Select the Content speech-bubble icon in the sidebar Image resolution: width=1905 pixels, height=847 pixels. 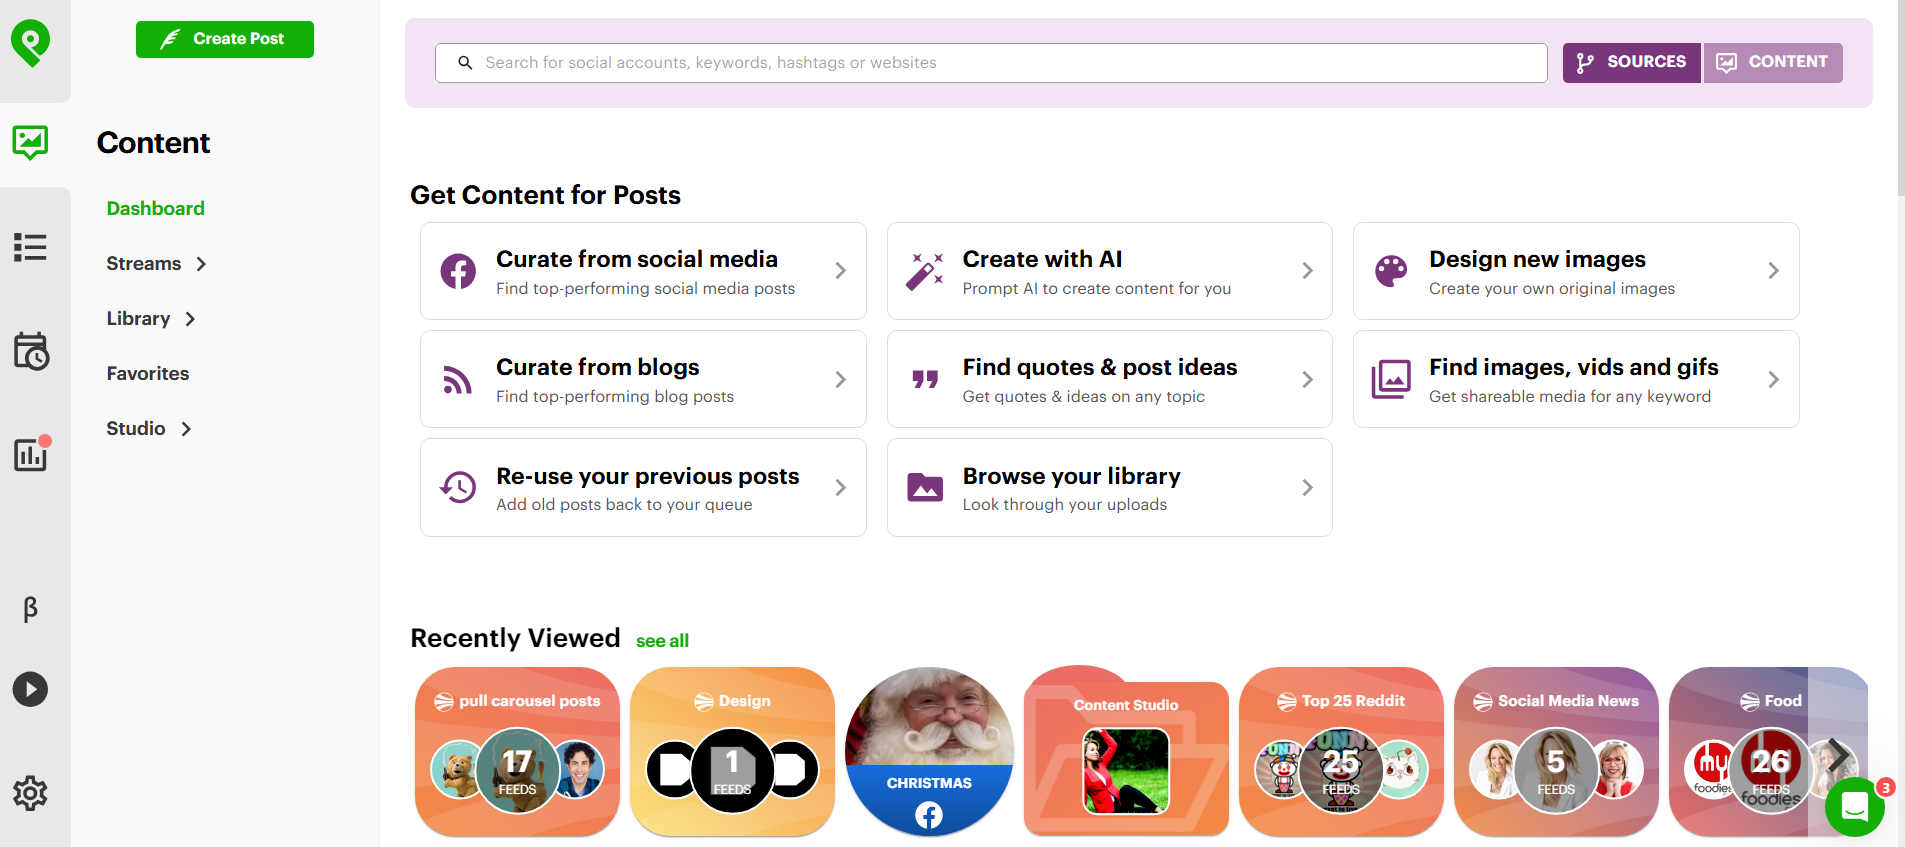[30, 142]
